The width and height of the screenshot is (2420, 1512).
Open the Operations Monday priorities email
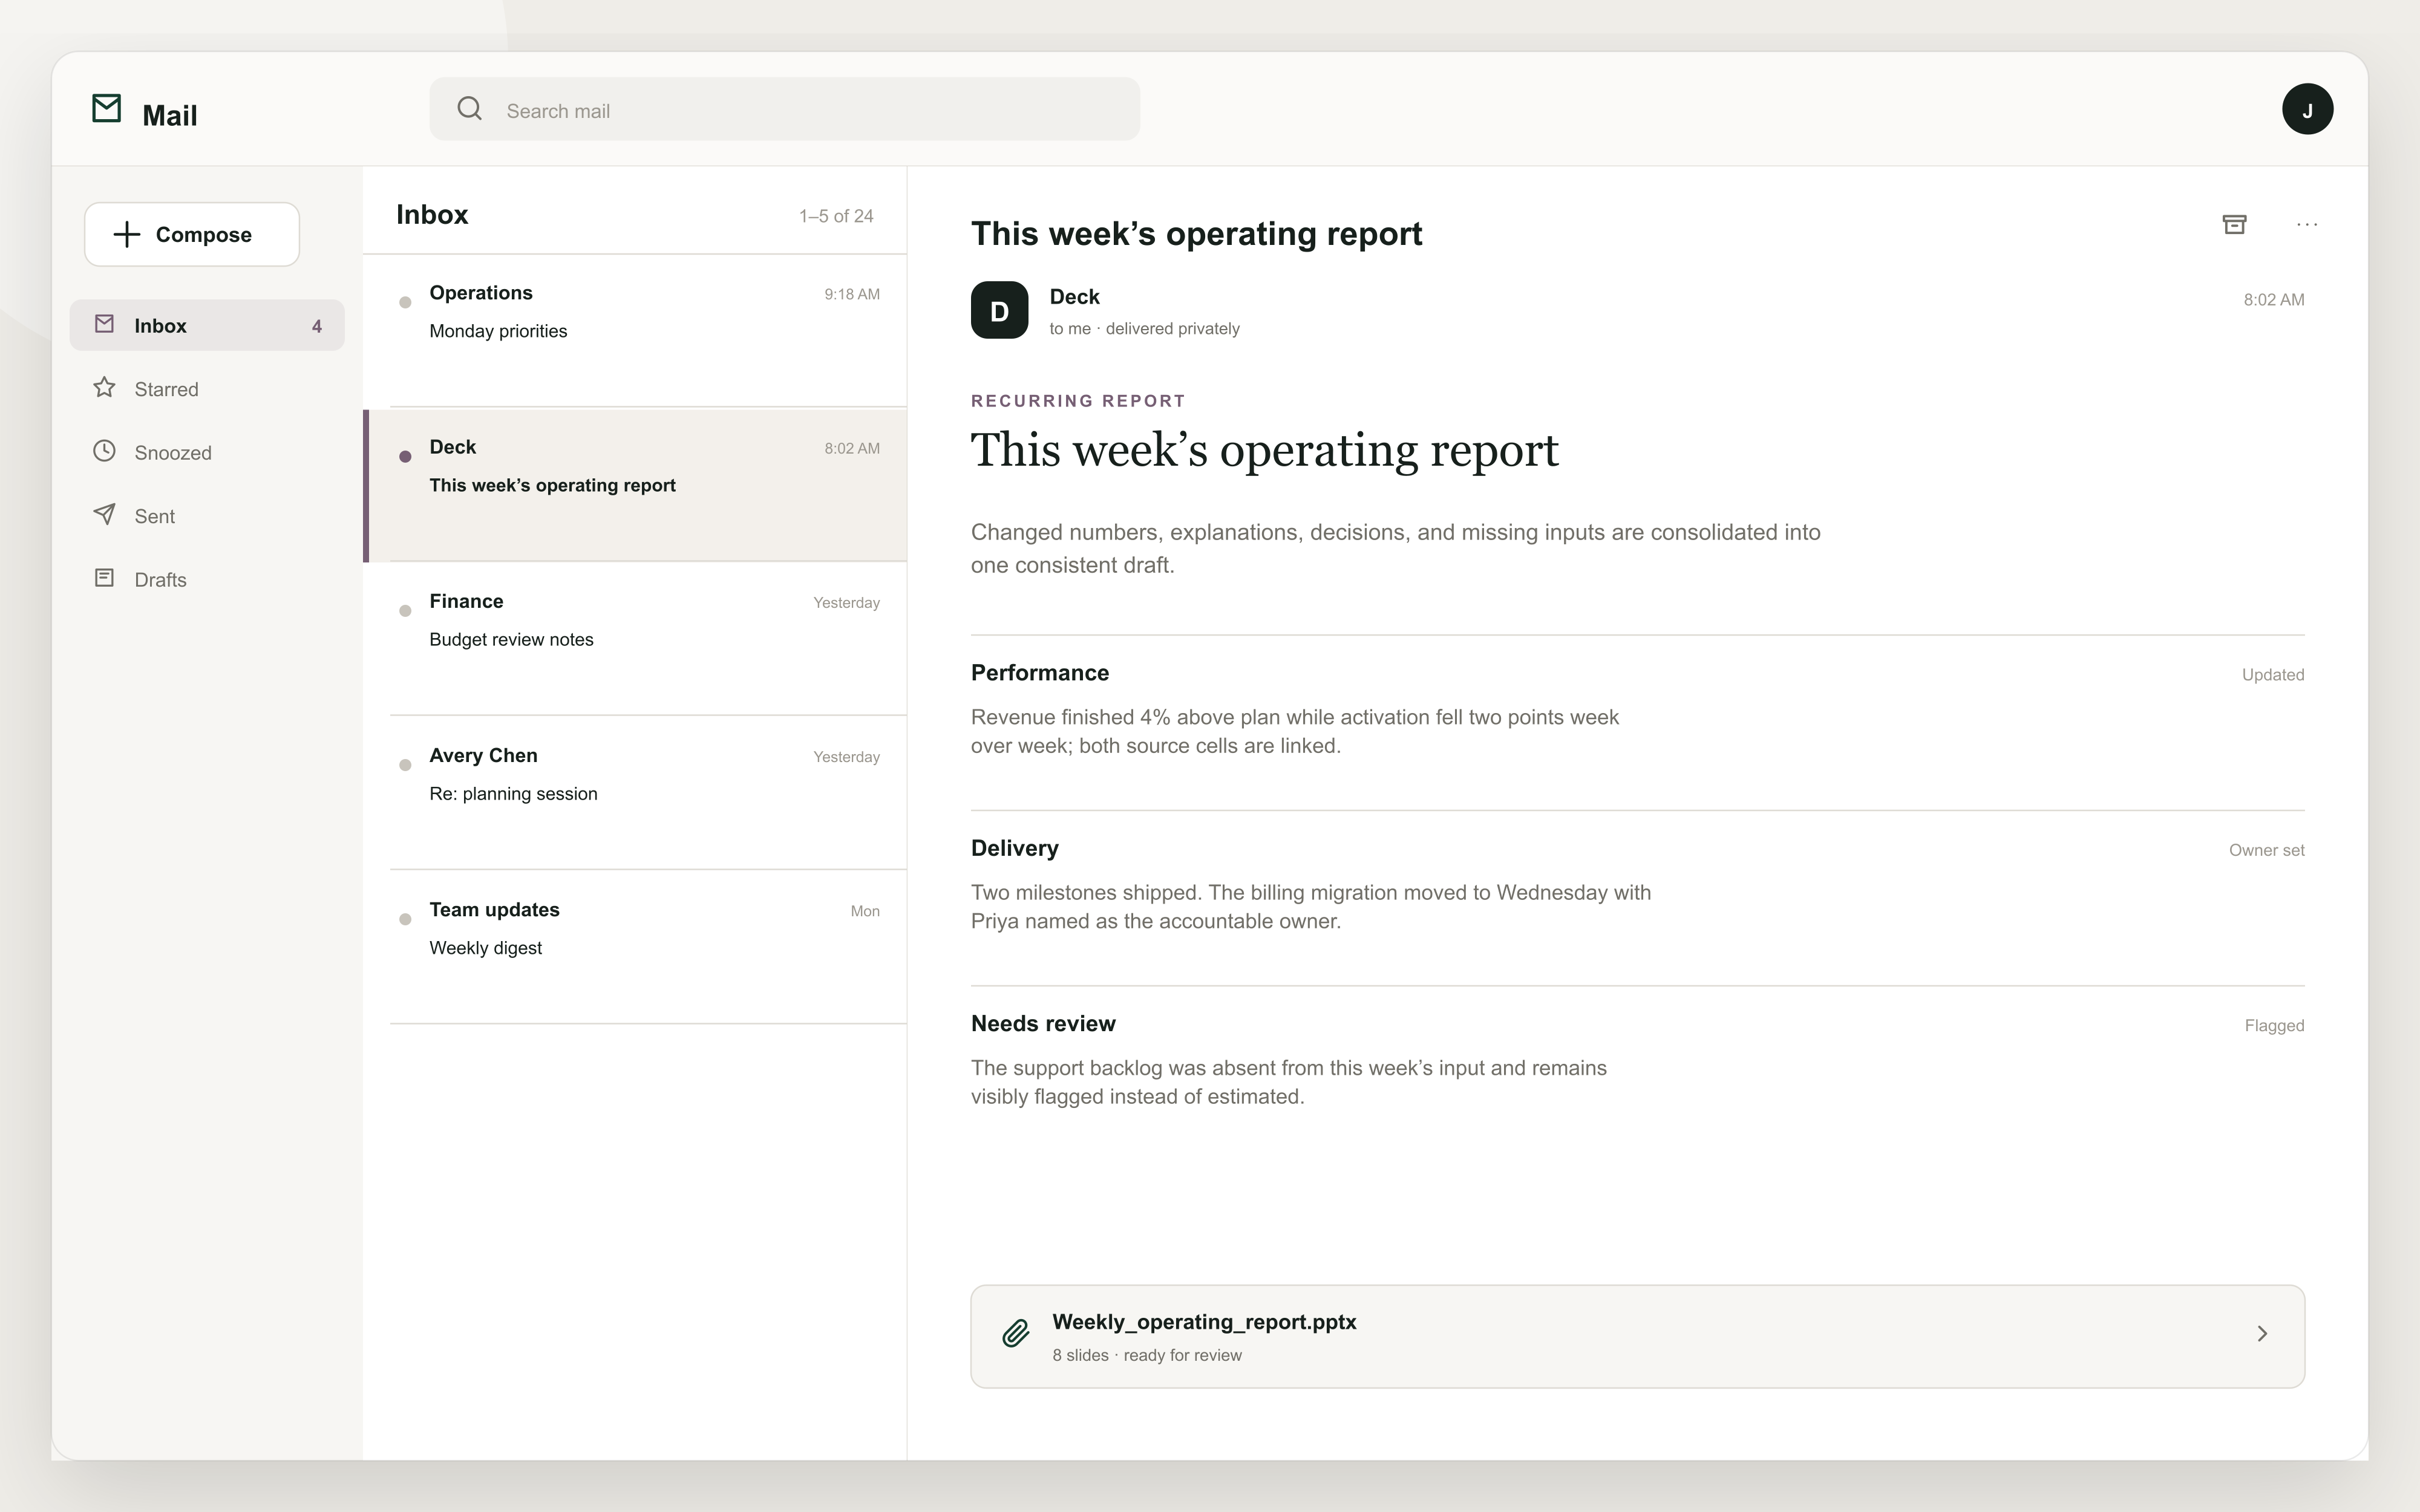635,331
